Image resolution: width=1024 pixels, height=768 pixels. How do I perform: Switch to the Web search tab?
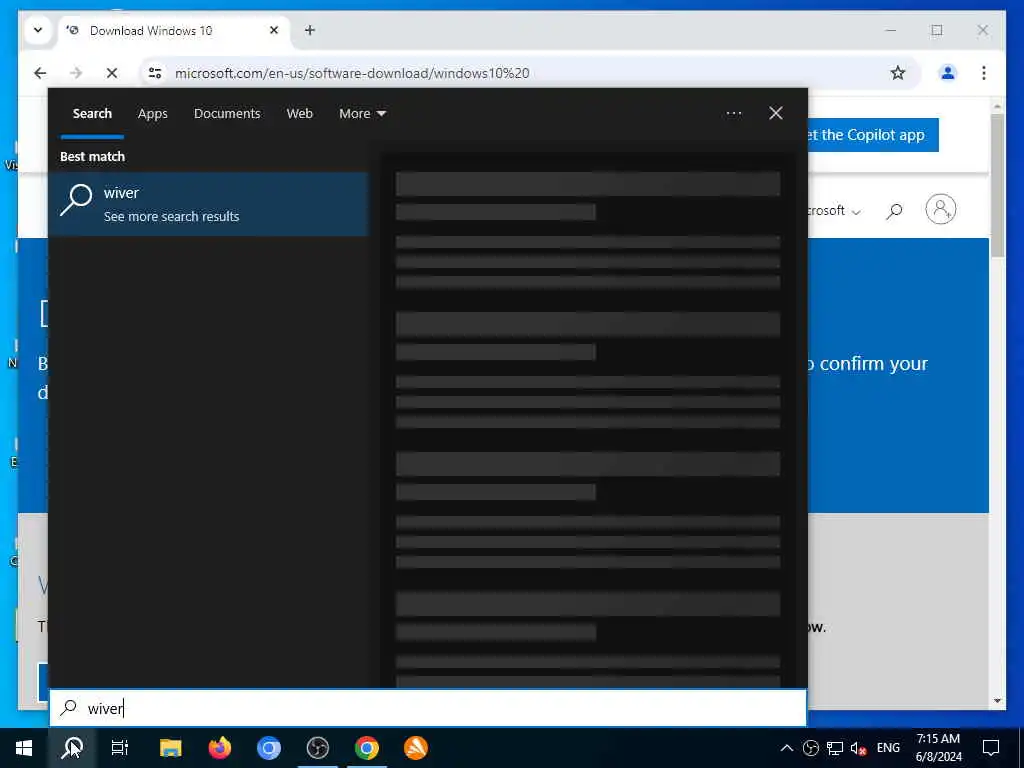point(300,114)
